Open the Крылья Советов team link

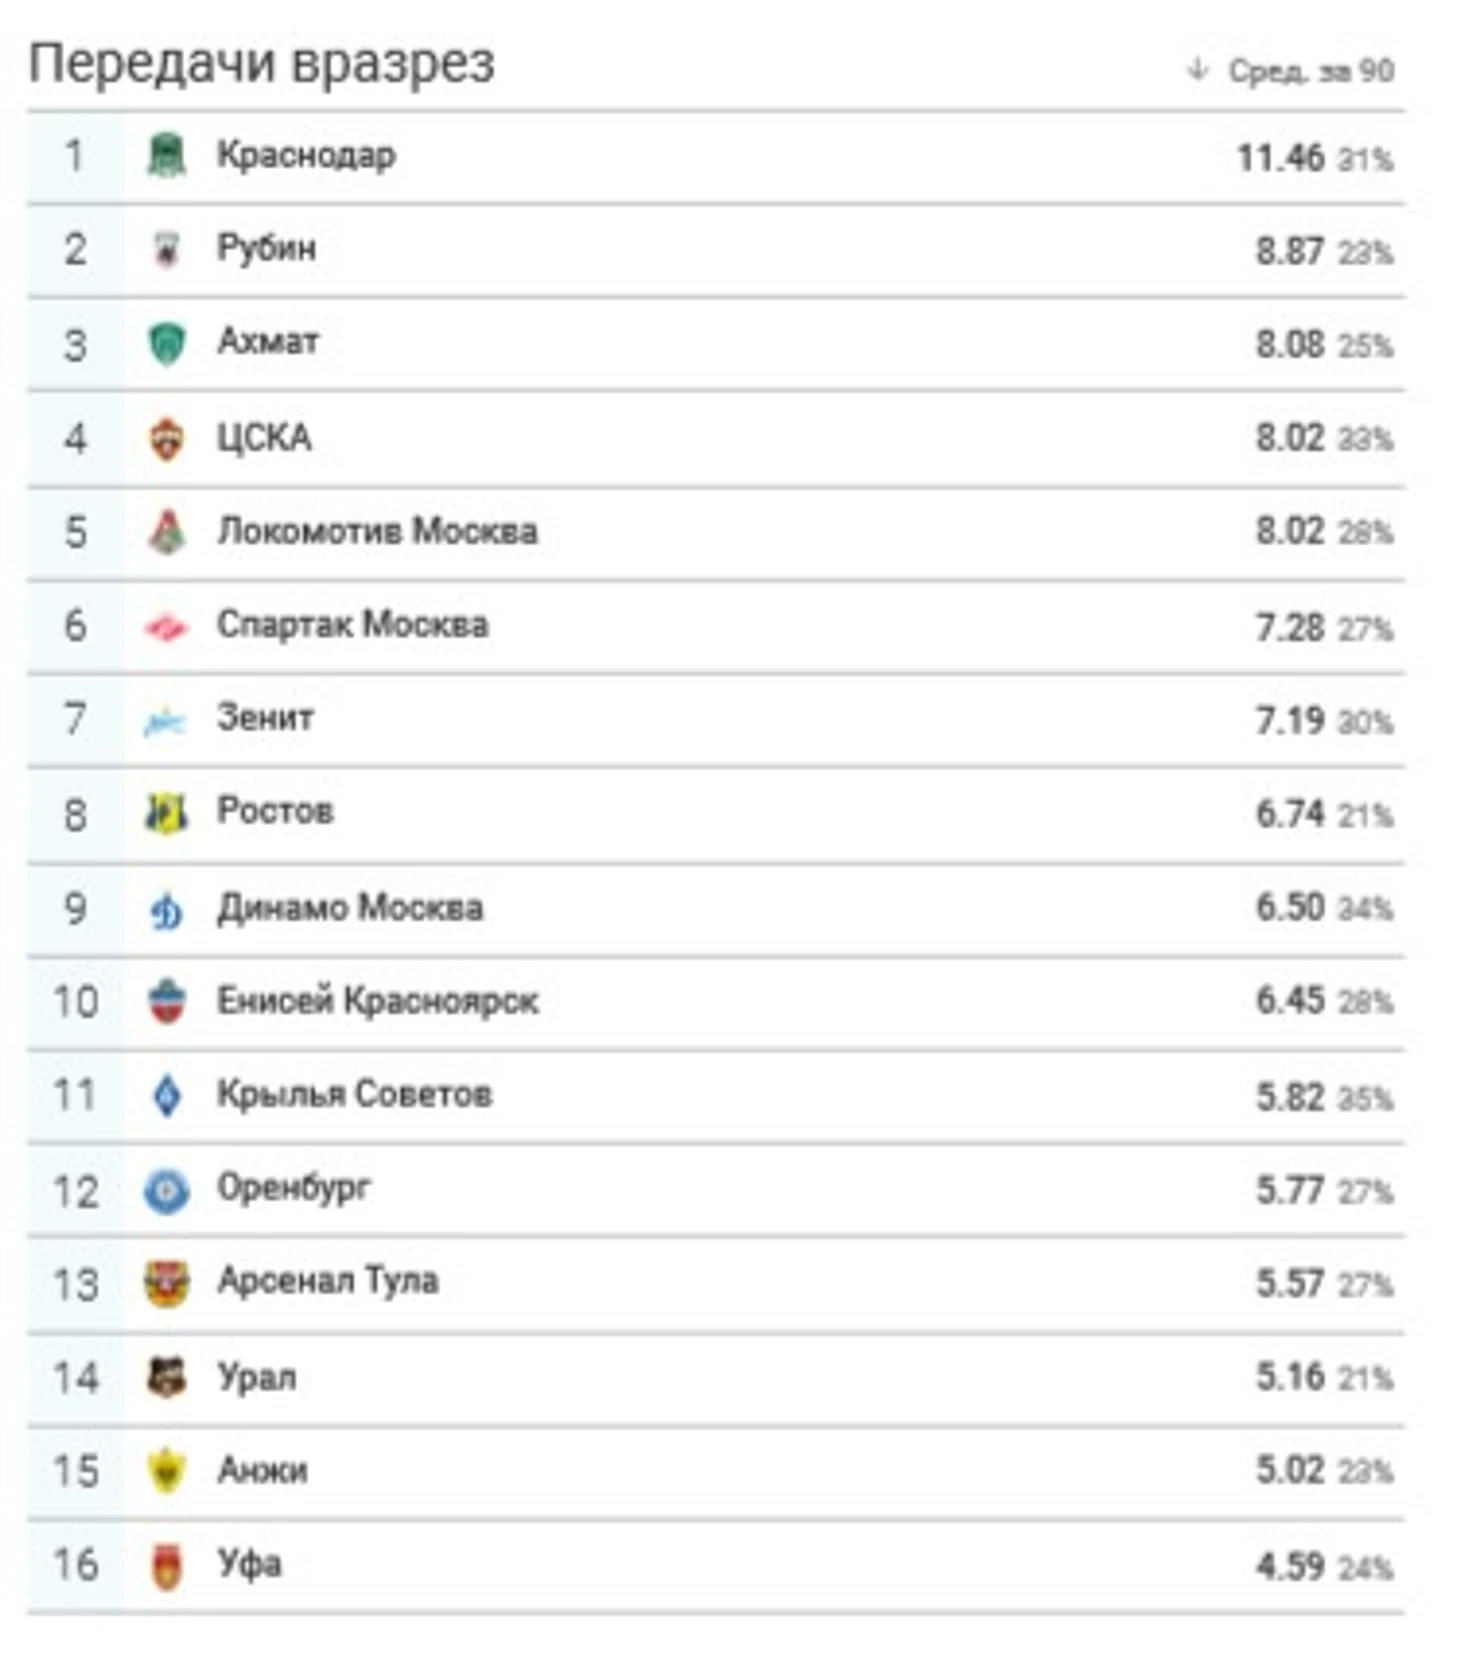[x=355, y=1094]
